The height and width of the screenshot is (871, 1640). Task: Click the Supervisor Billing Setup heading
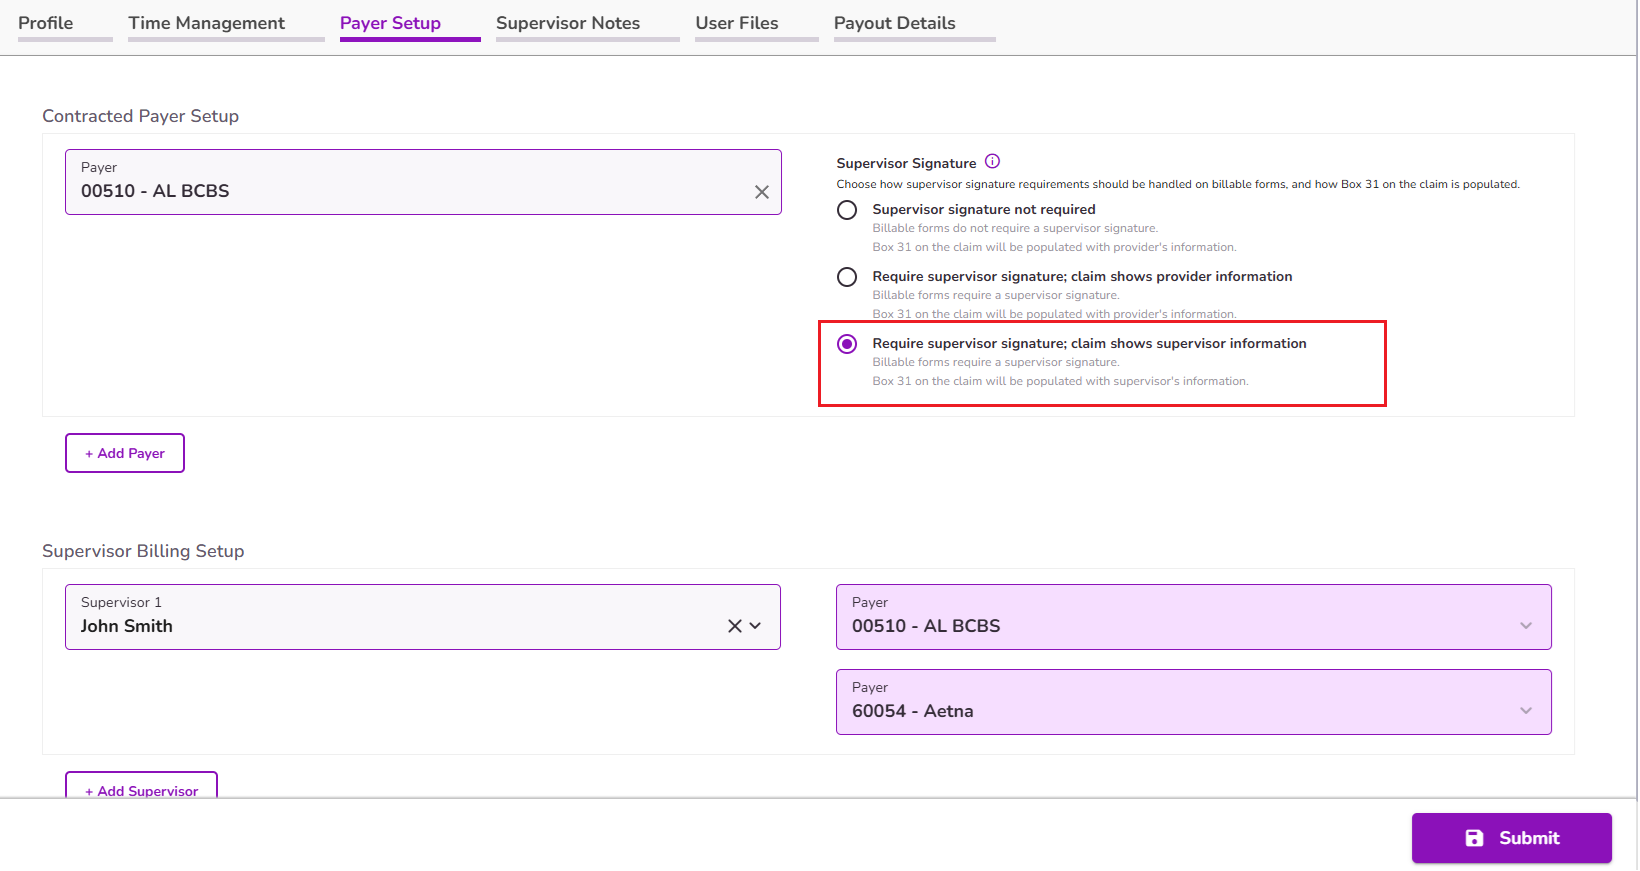[x=143, y=551]
